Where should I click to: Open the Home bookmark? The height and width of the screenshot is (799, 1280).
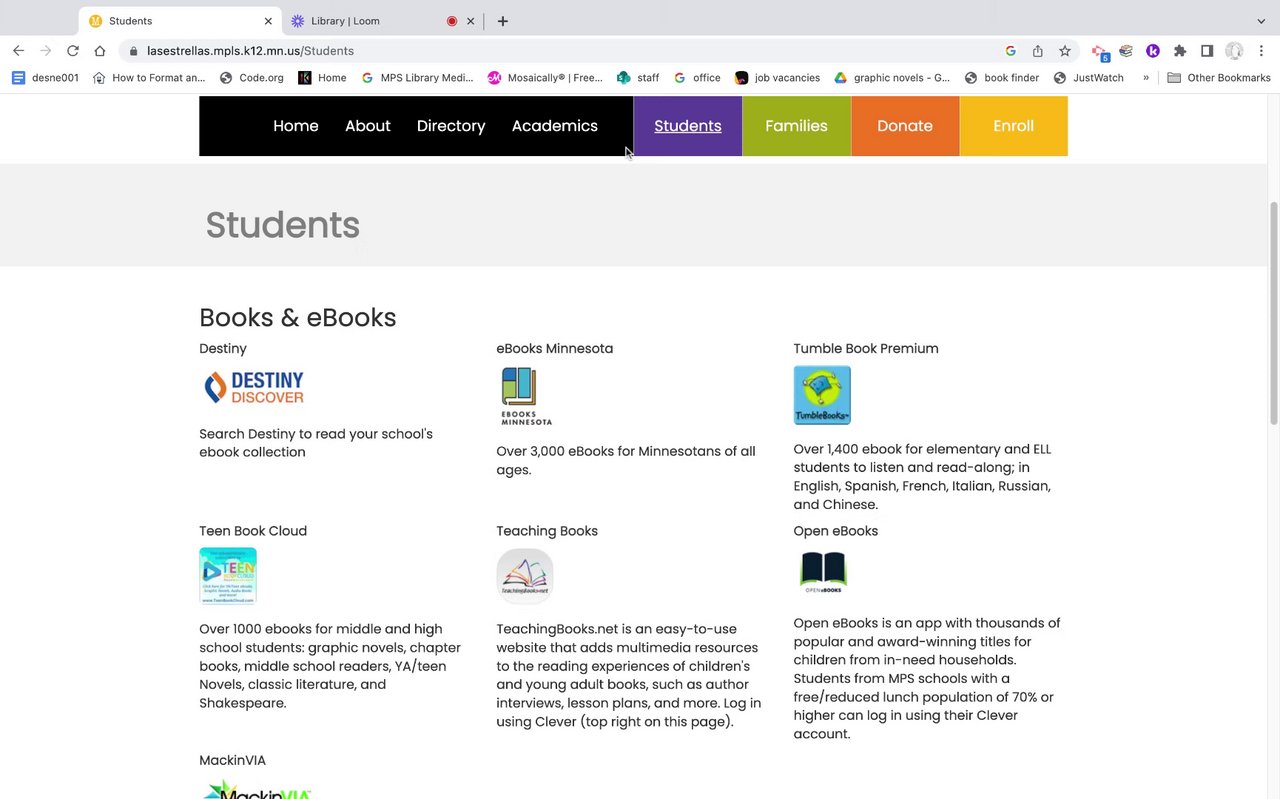(323, 78)
